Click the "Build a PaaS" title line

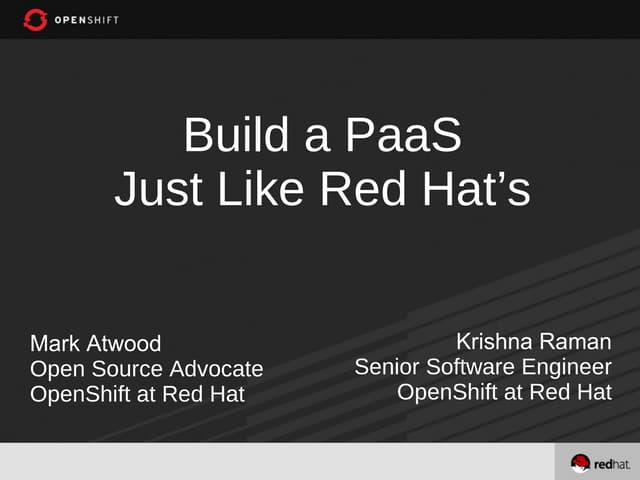click(322, 136)
